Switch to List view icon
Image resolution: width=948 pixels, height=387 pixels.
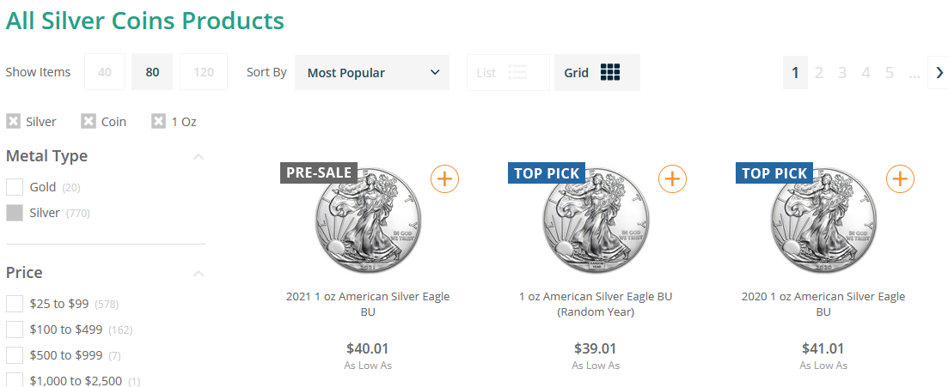click(x=518, y=73)
